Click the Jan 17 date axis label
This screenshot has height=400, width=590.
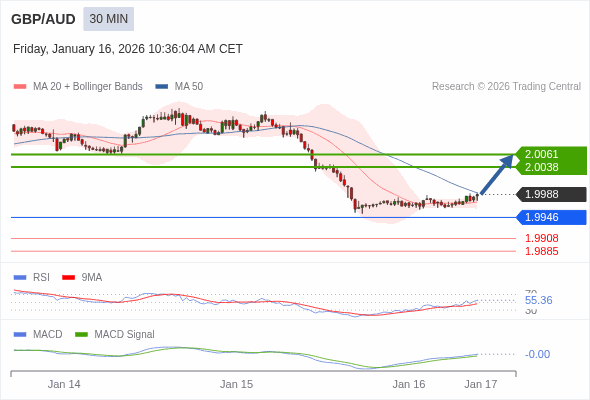pyautogui.click(x=481, y=384)
